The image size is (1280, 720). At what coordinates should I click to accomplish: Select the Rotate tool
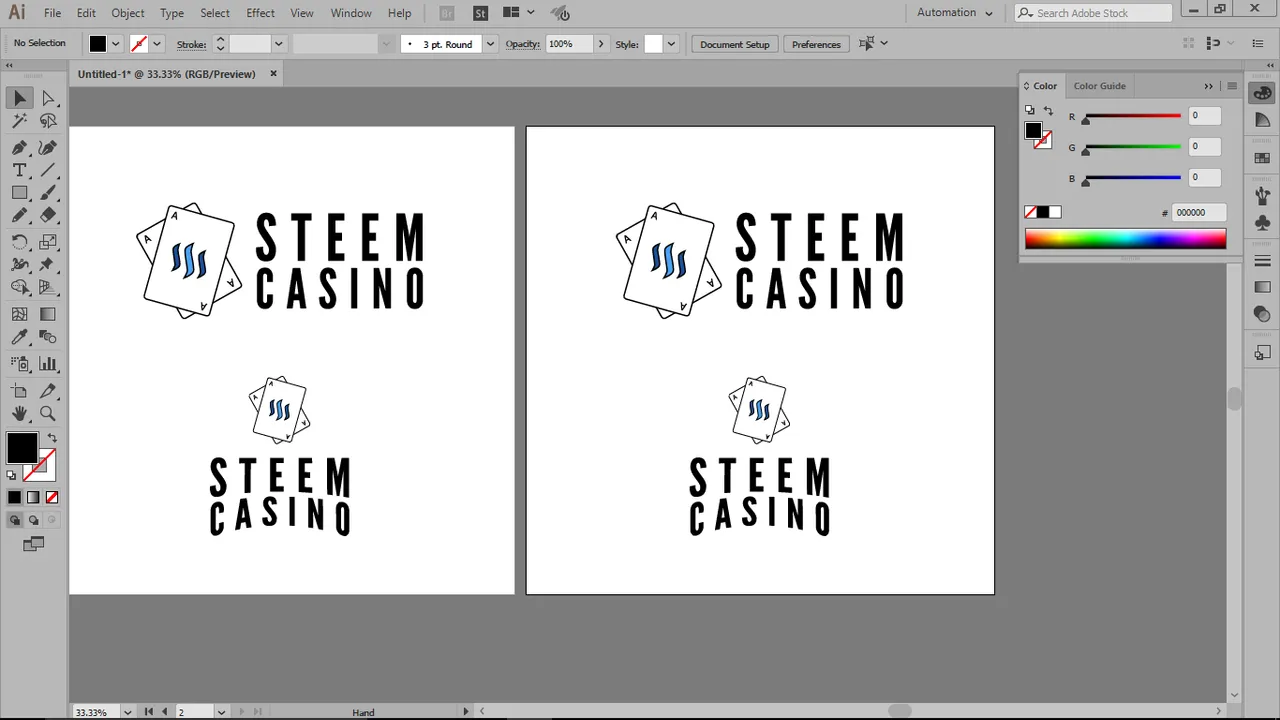point(20,242)
